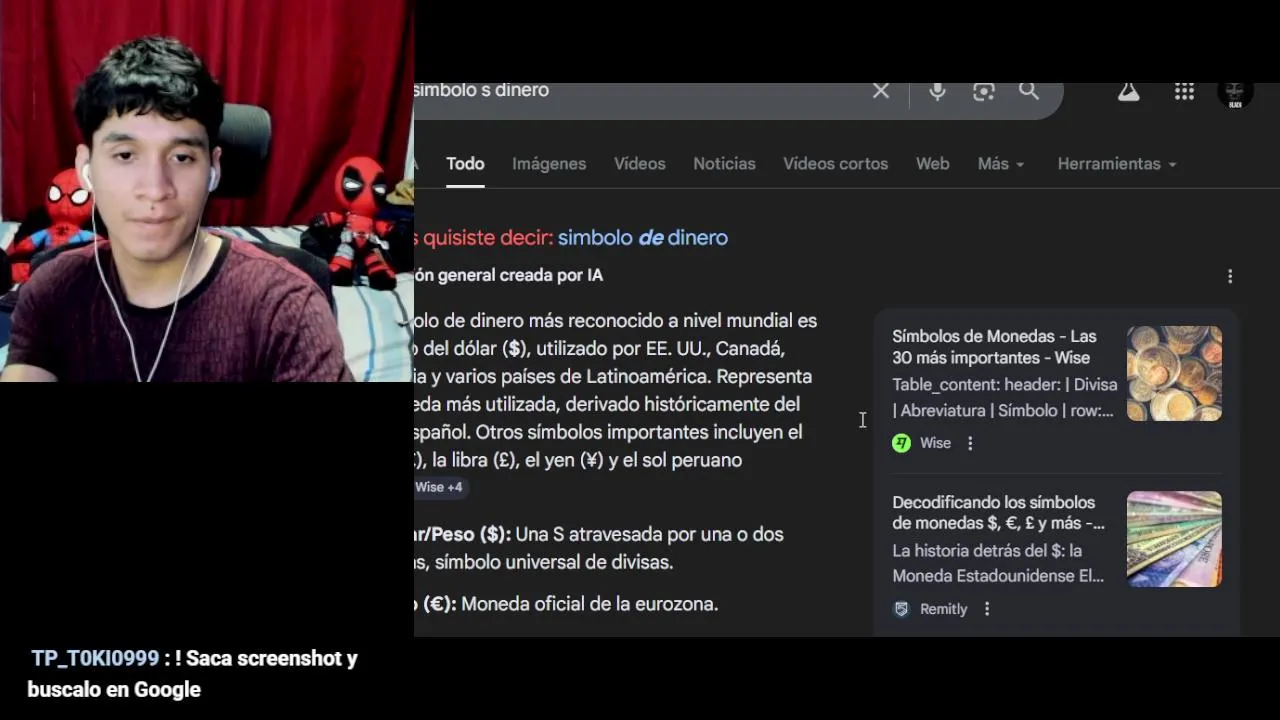The width and height of the screenshot is (1280, 720).
Task: Expand the Herramientas dropdown
Action: (x=1117, y=164)
